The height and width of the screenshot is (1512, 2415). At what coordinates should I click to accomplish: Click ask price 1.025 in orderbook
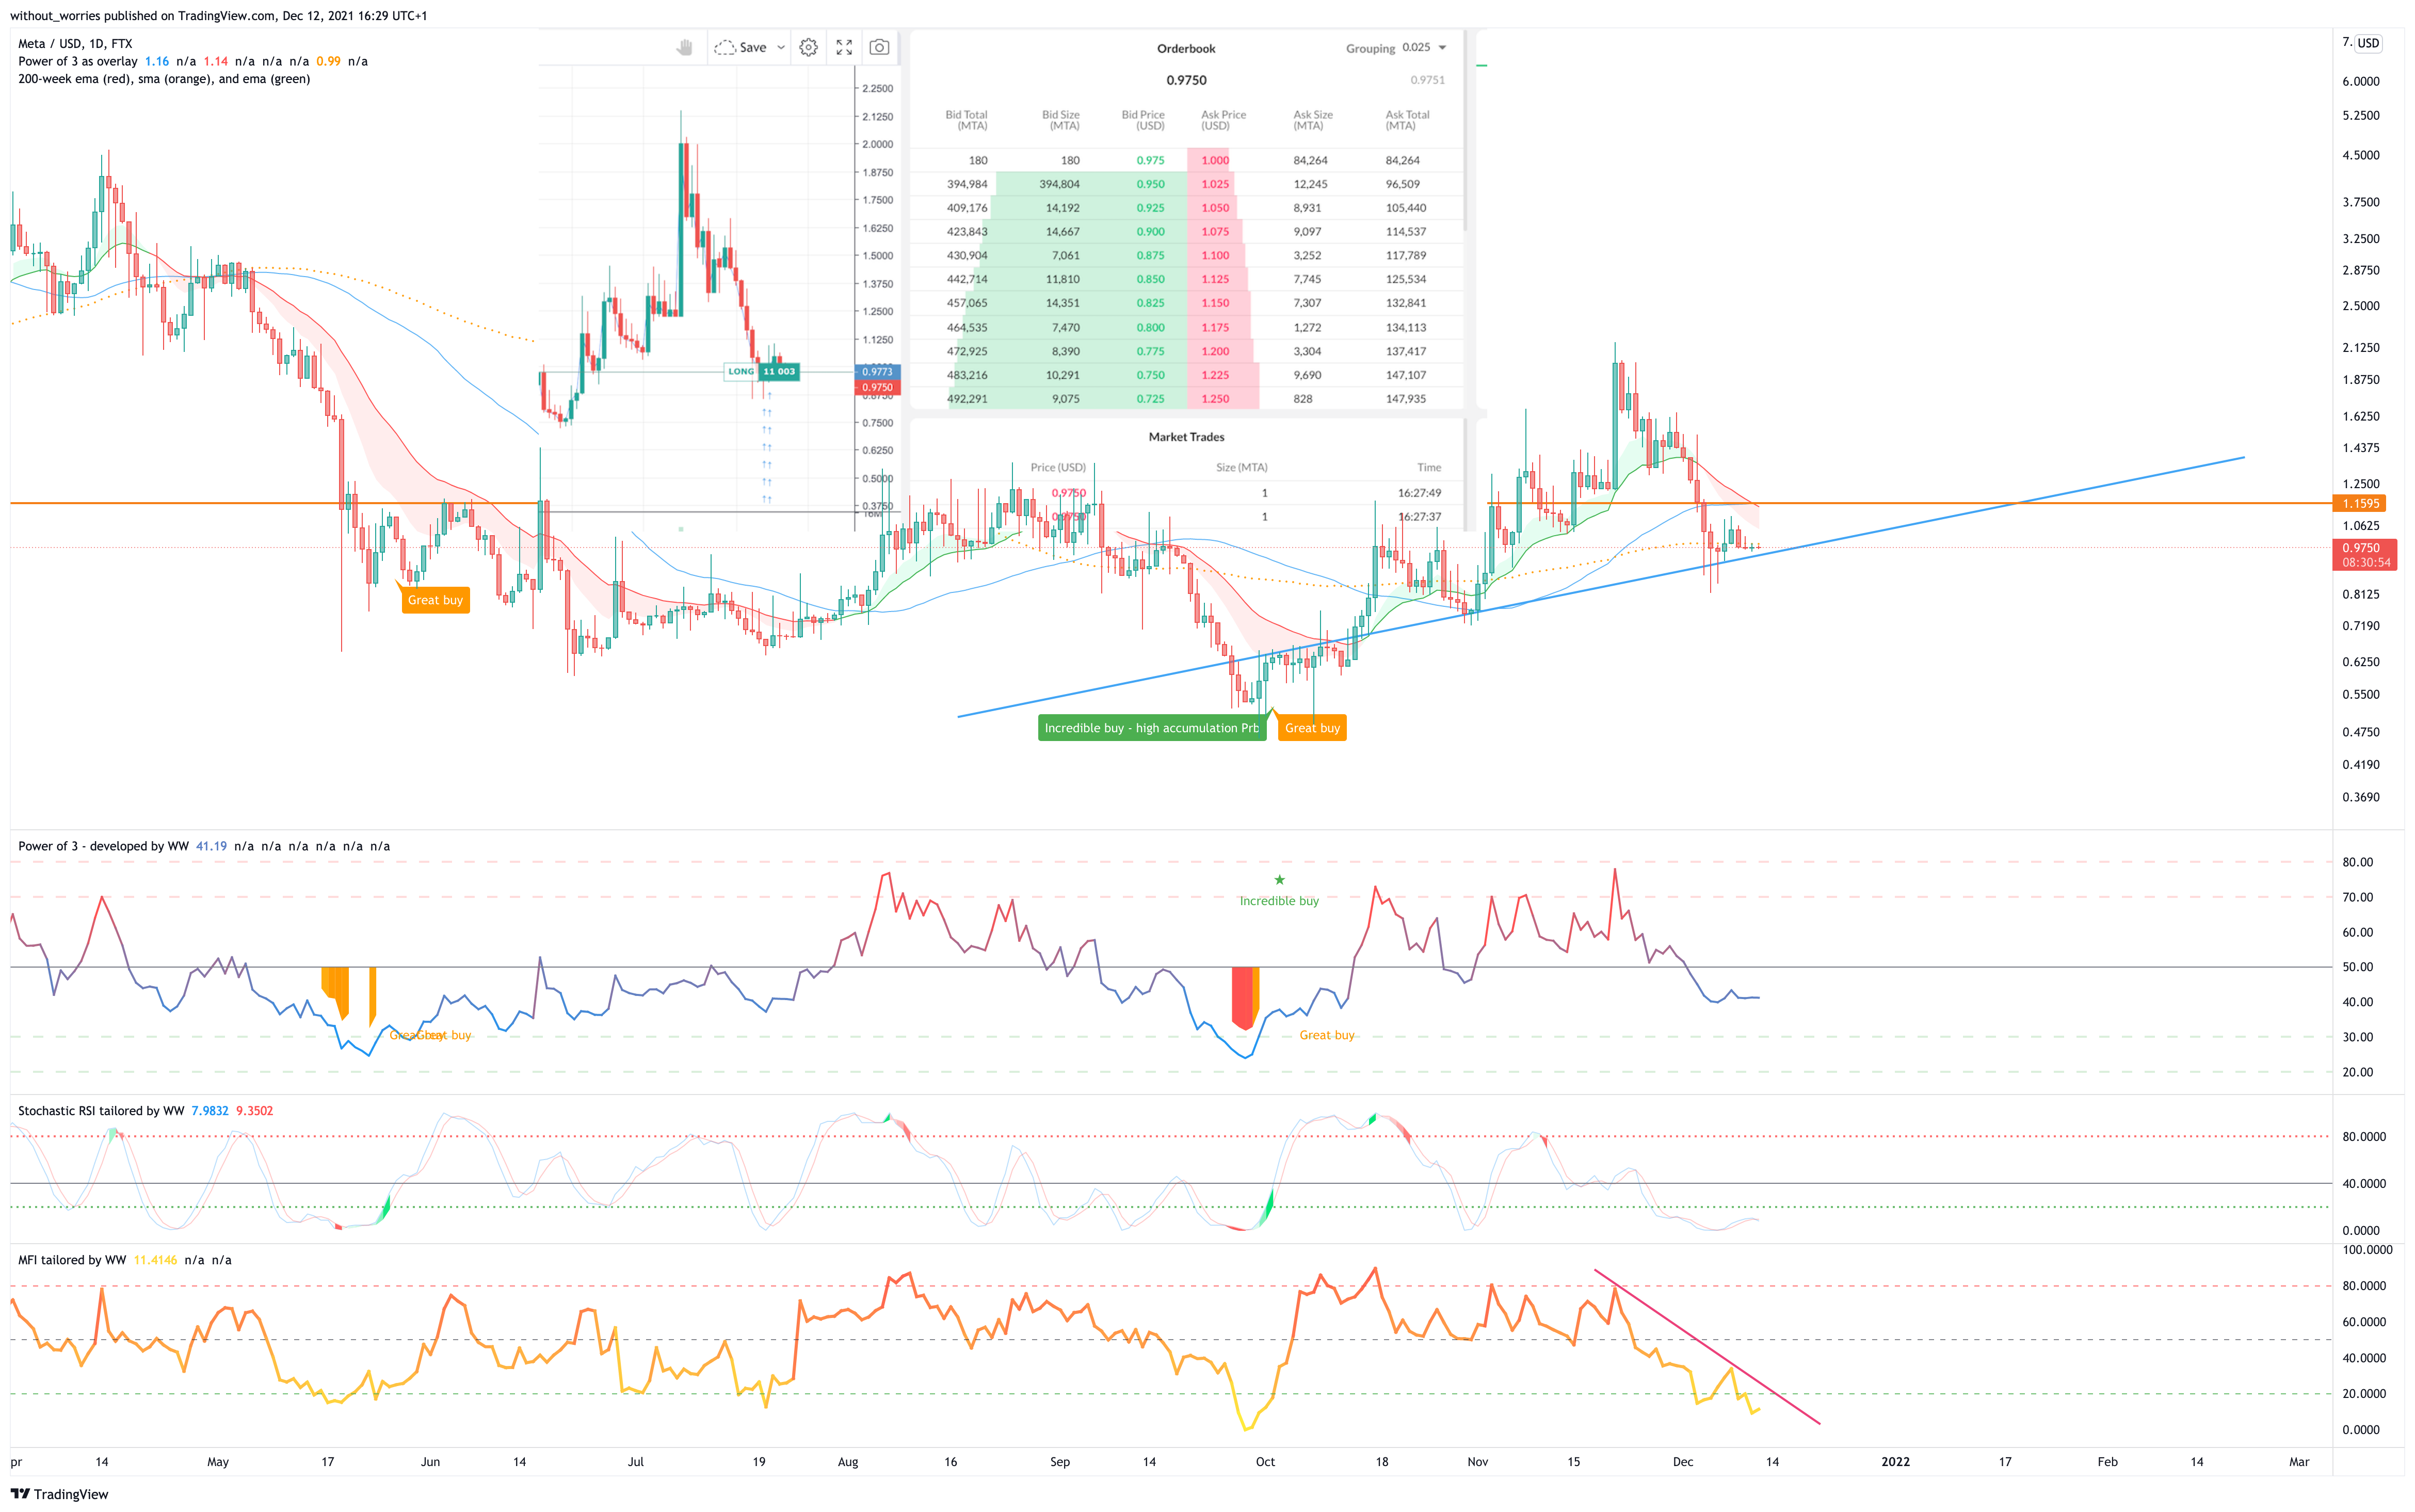click(1215, 184)
